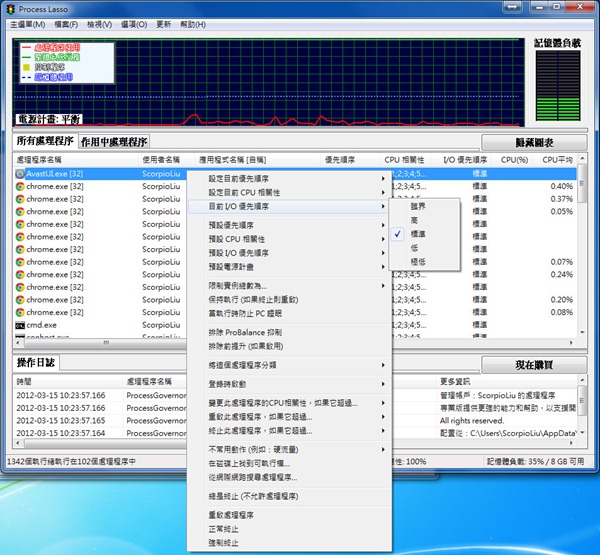600x555 pixels.
Task: Sort by 處理程序名稱 column header
Action: (40, 159)
